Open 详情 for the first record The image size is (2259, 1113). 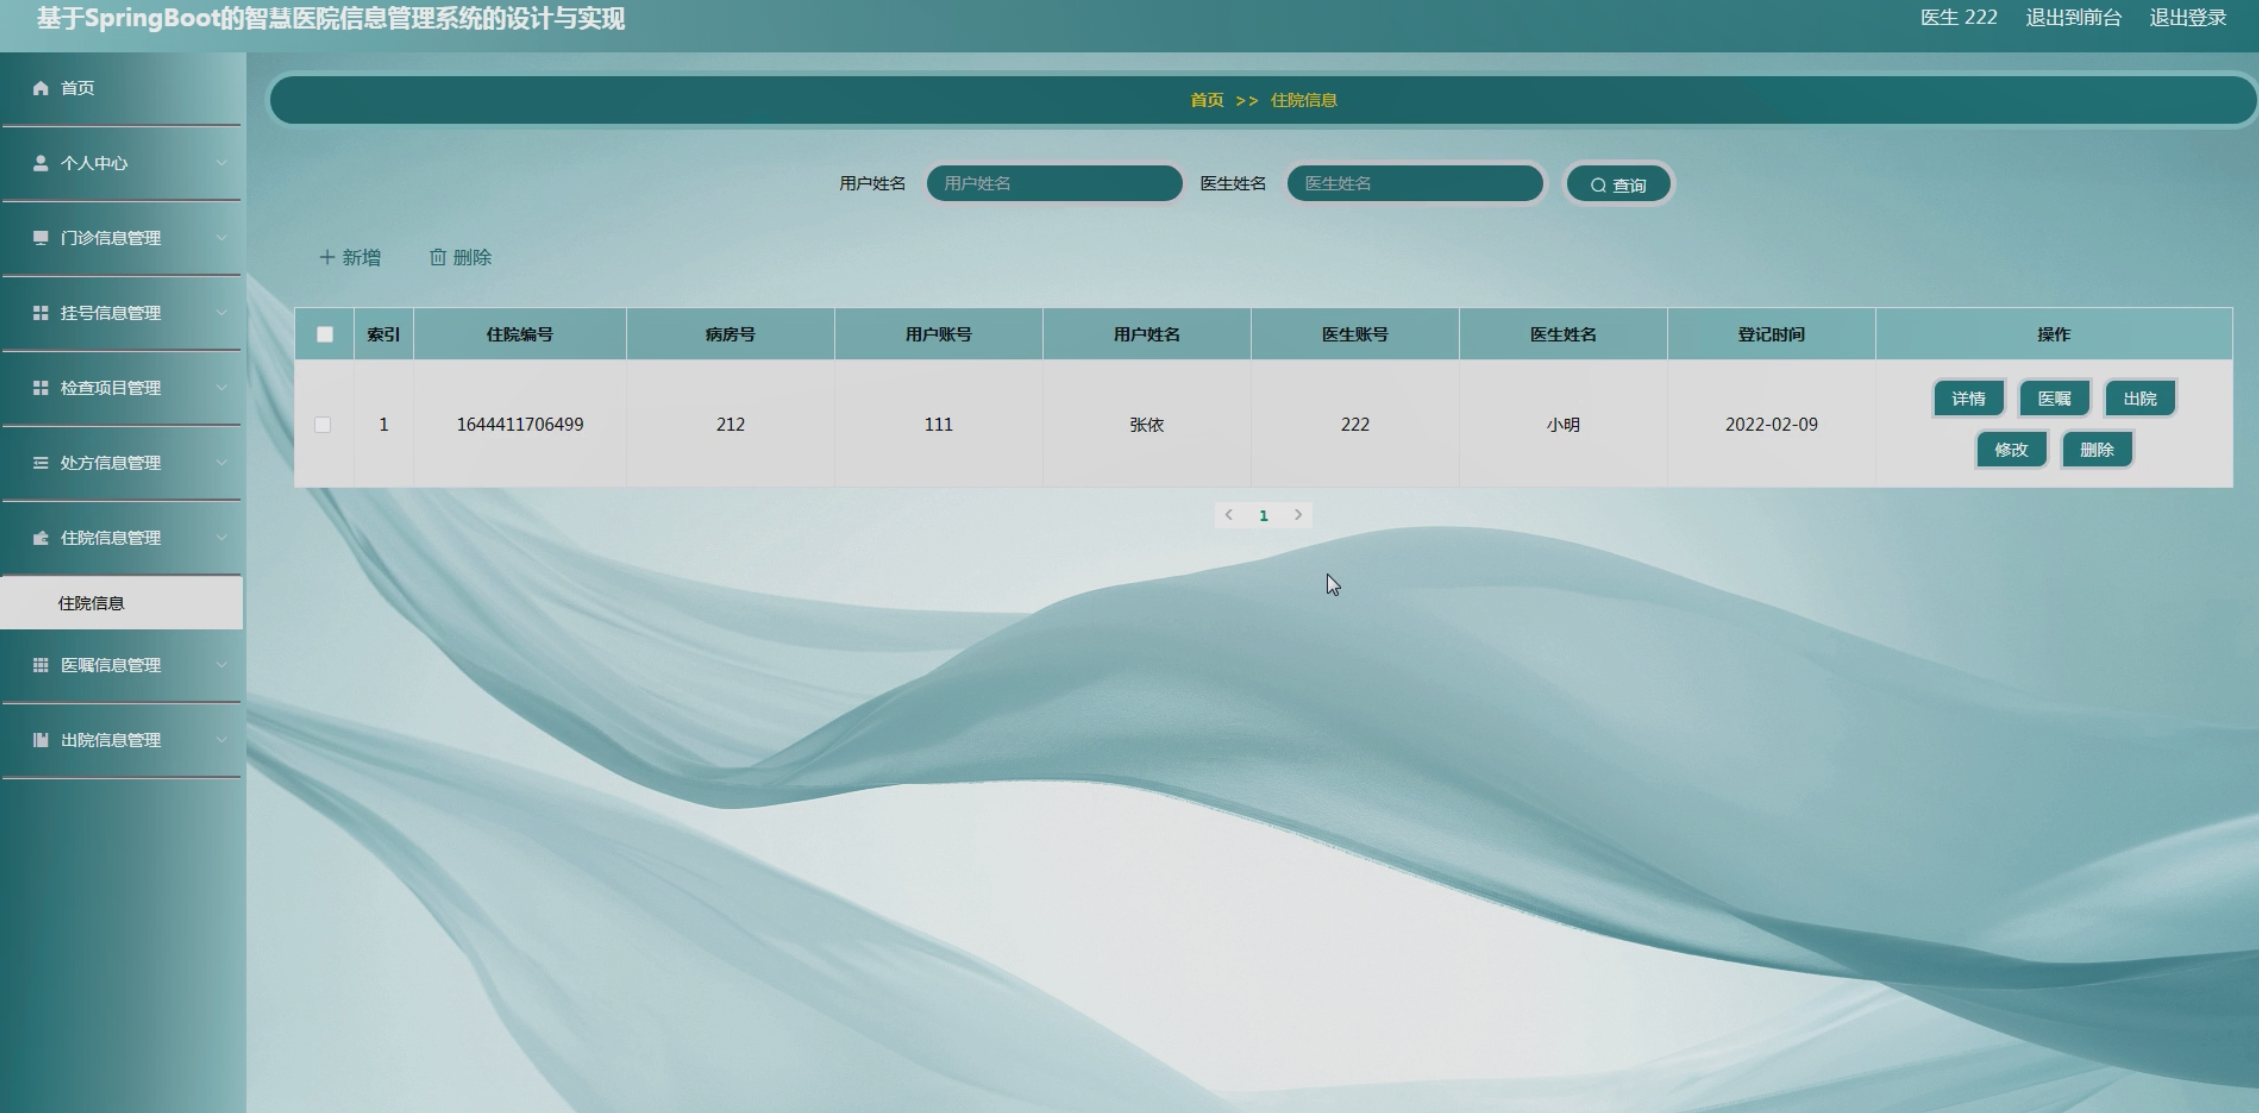pos(1968,398)
